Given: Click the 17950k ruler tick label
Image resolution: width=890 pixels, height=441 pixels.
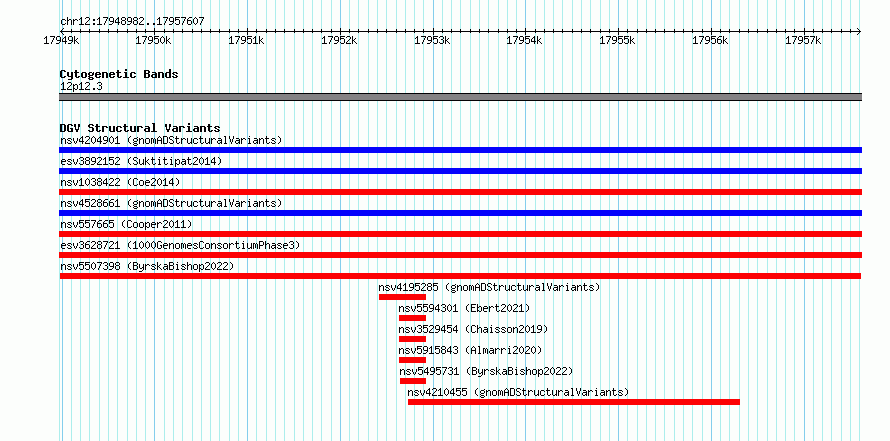Looking at the screenshot, I should coord(154,41).
